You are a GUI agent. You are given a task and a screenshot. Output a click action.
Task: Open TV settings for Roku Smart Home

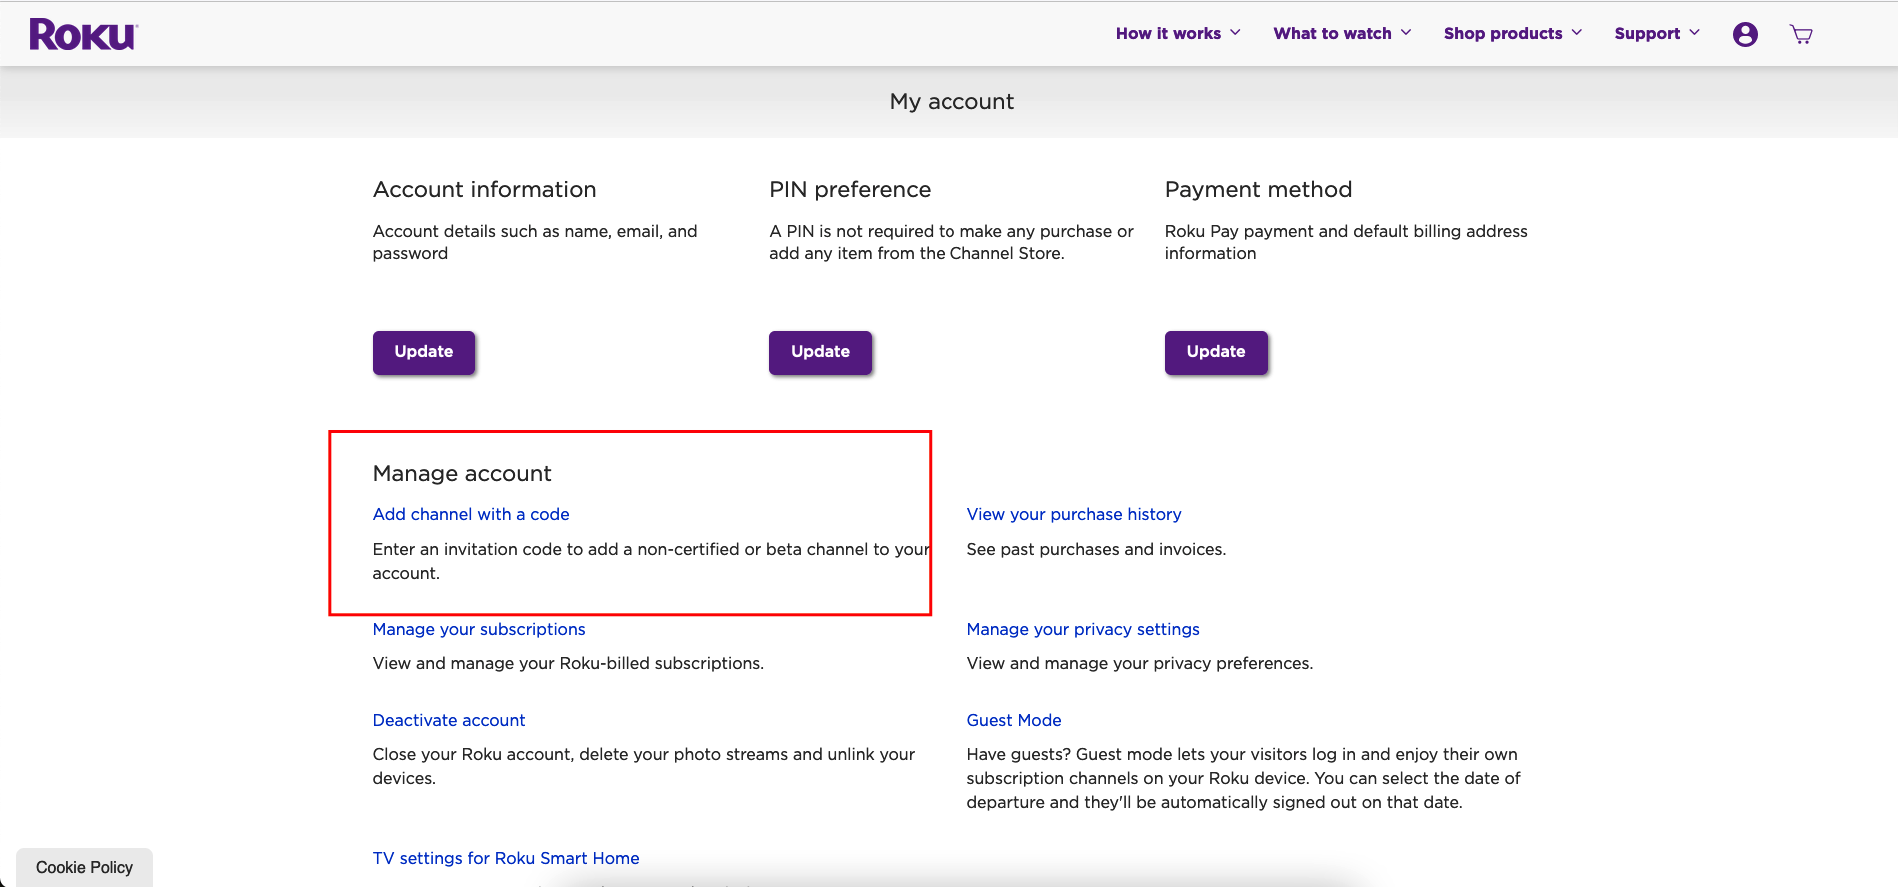[x=506, y=858]
